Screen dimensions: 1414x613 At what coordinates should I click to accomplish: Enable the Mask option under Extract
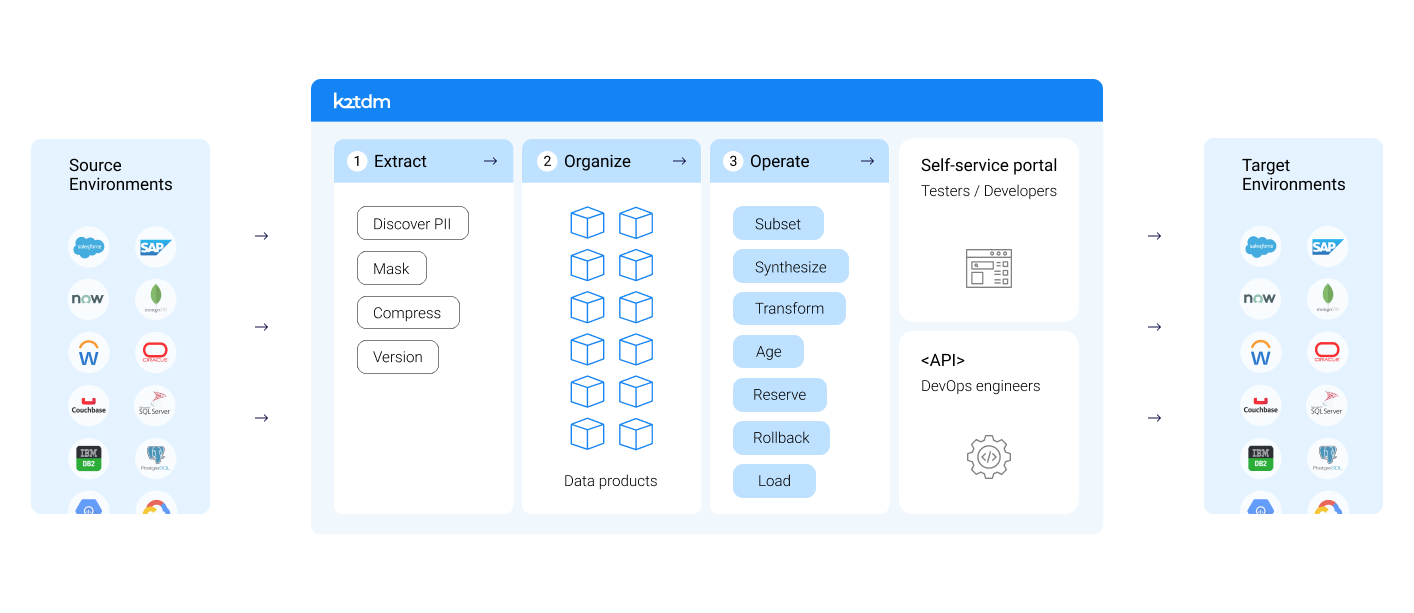tap(391, 268)
